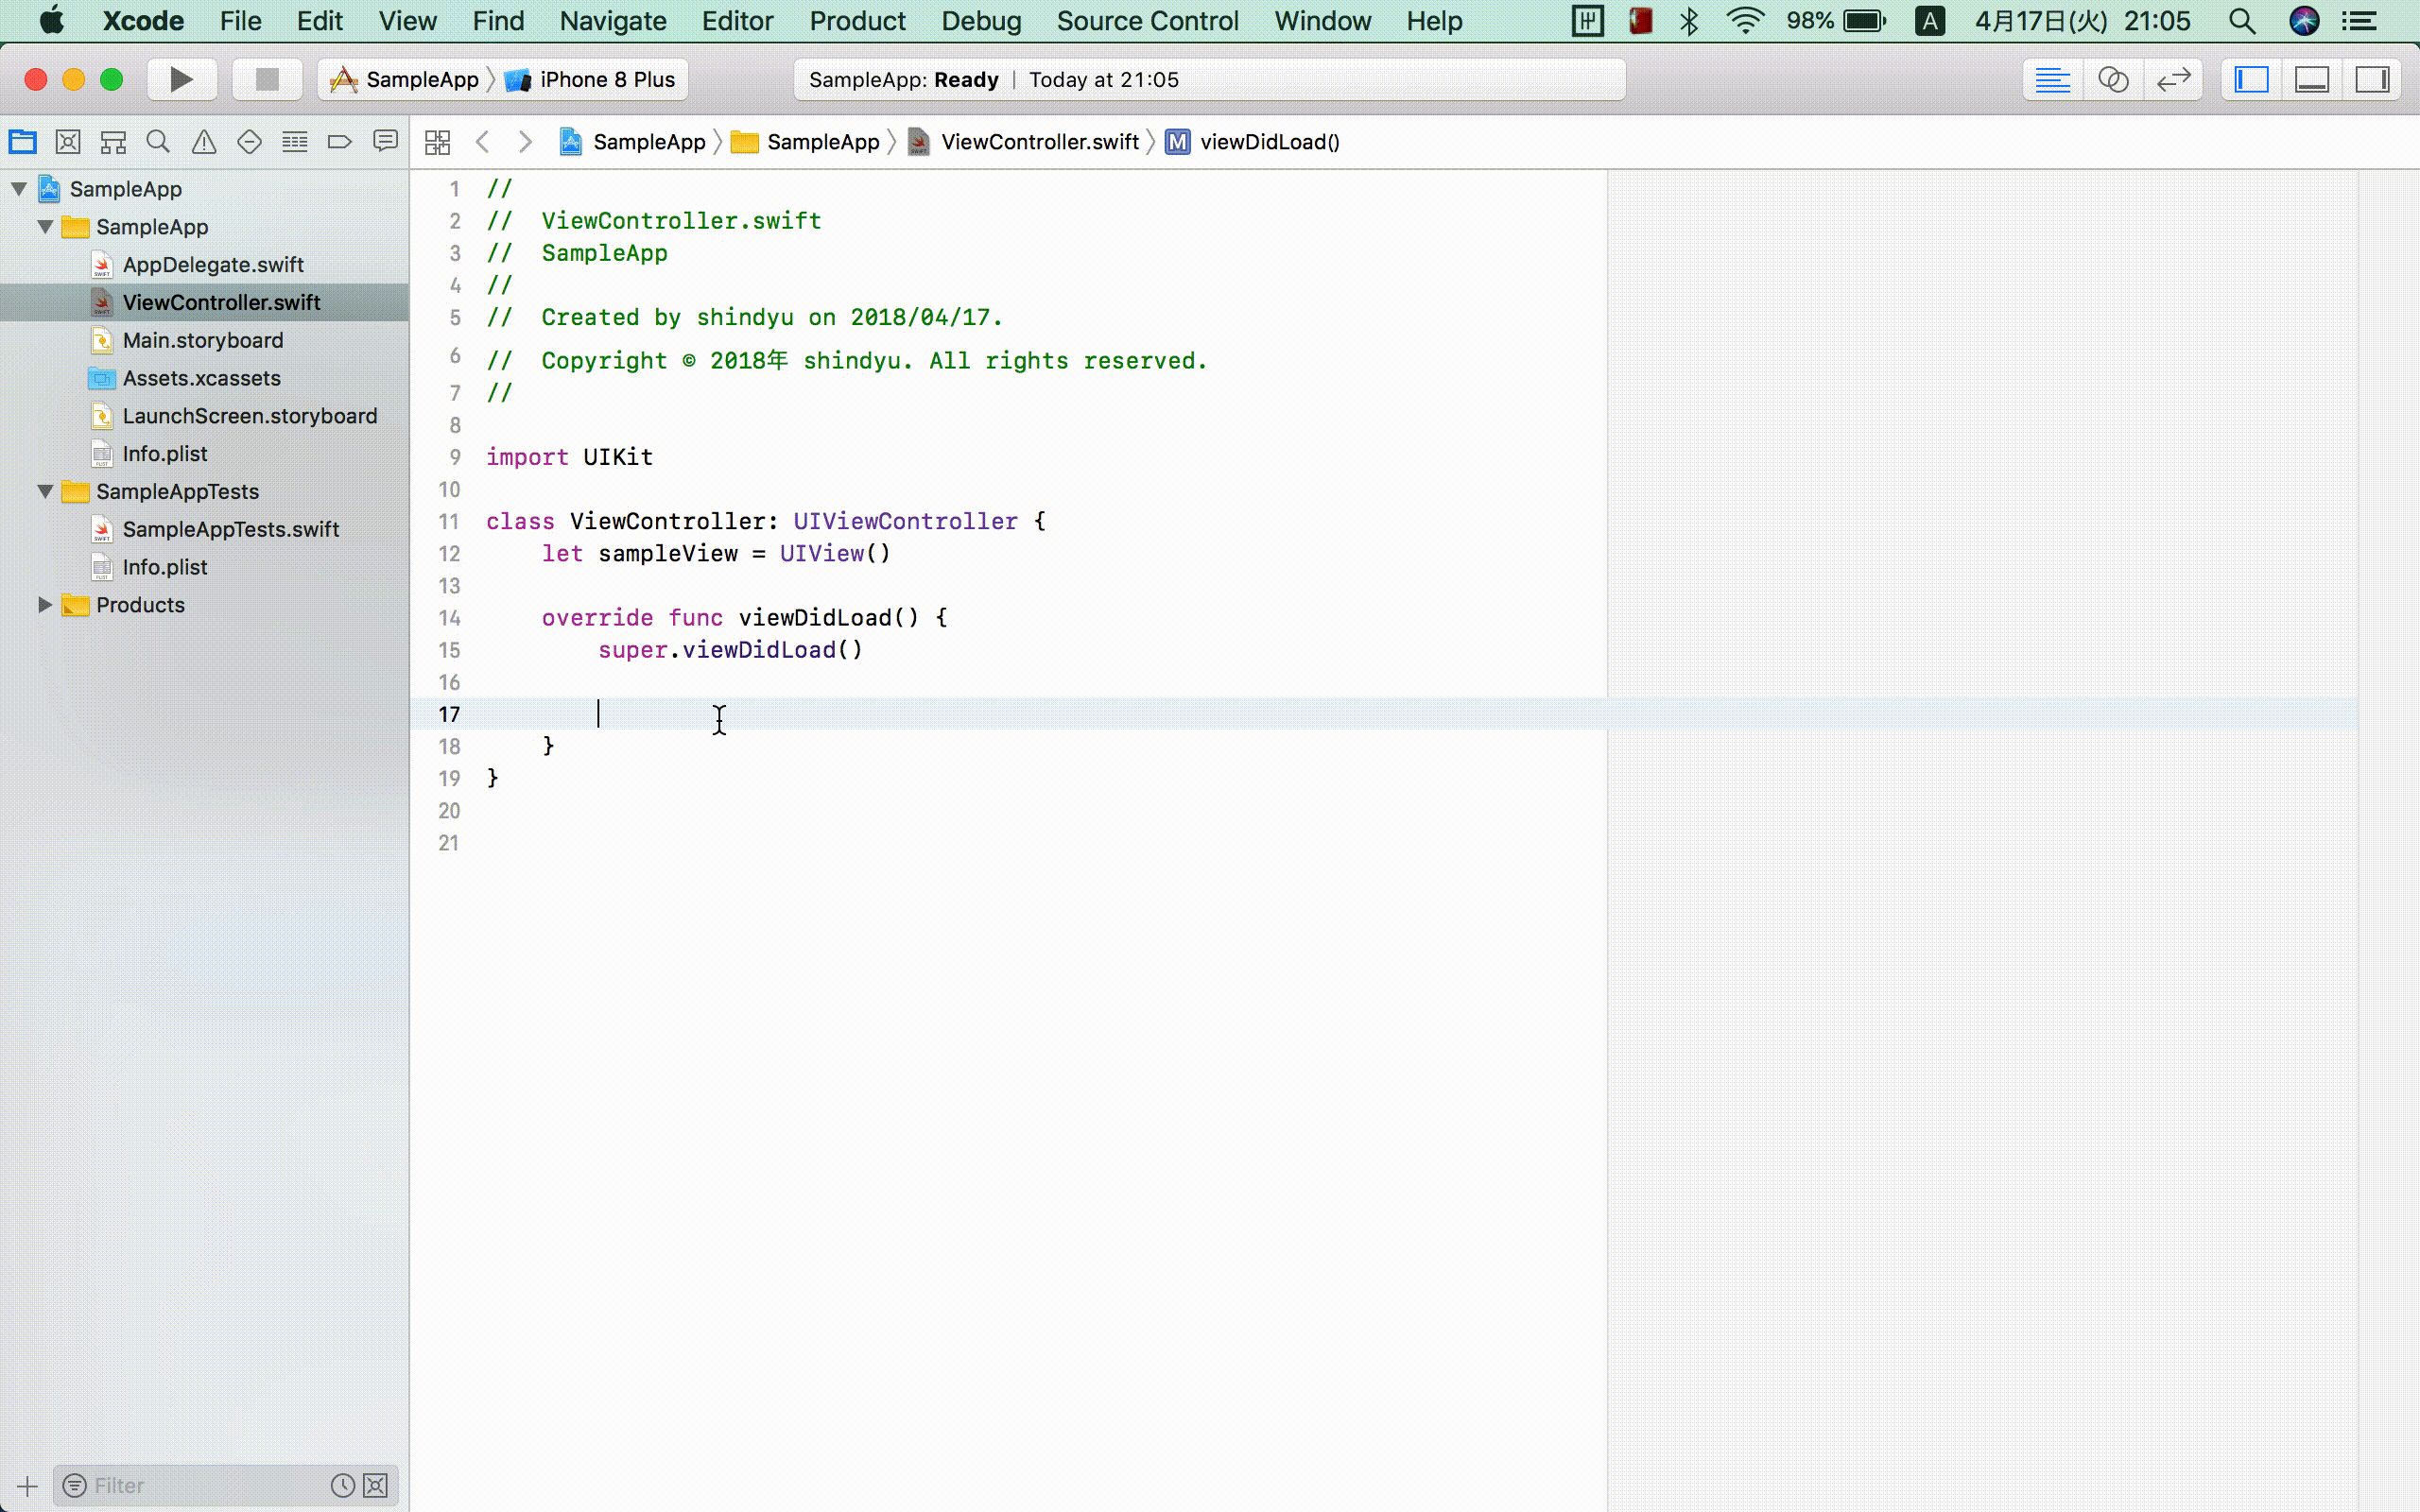Collapse the SampleAppTests folder
The height and width of the screenshot is (1512, 2420).
45,492
